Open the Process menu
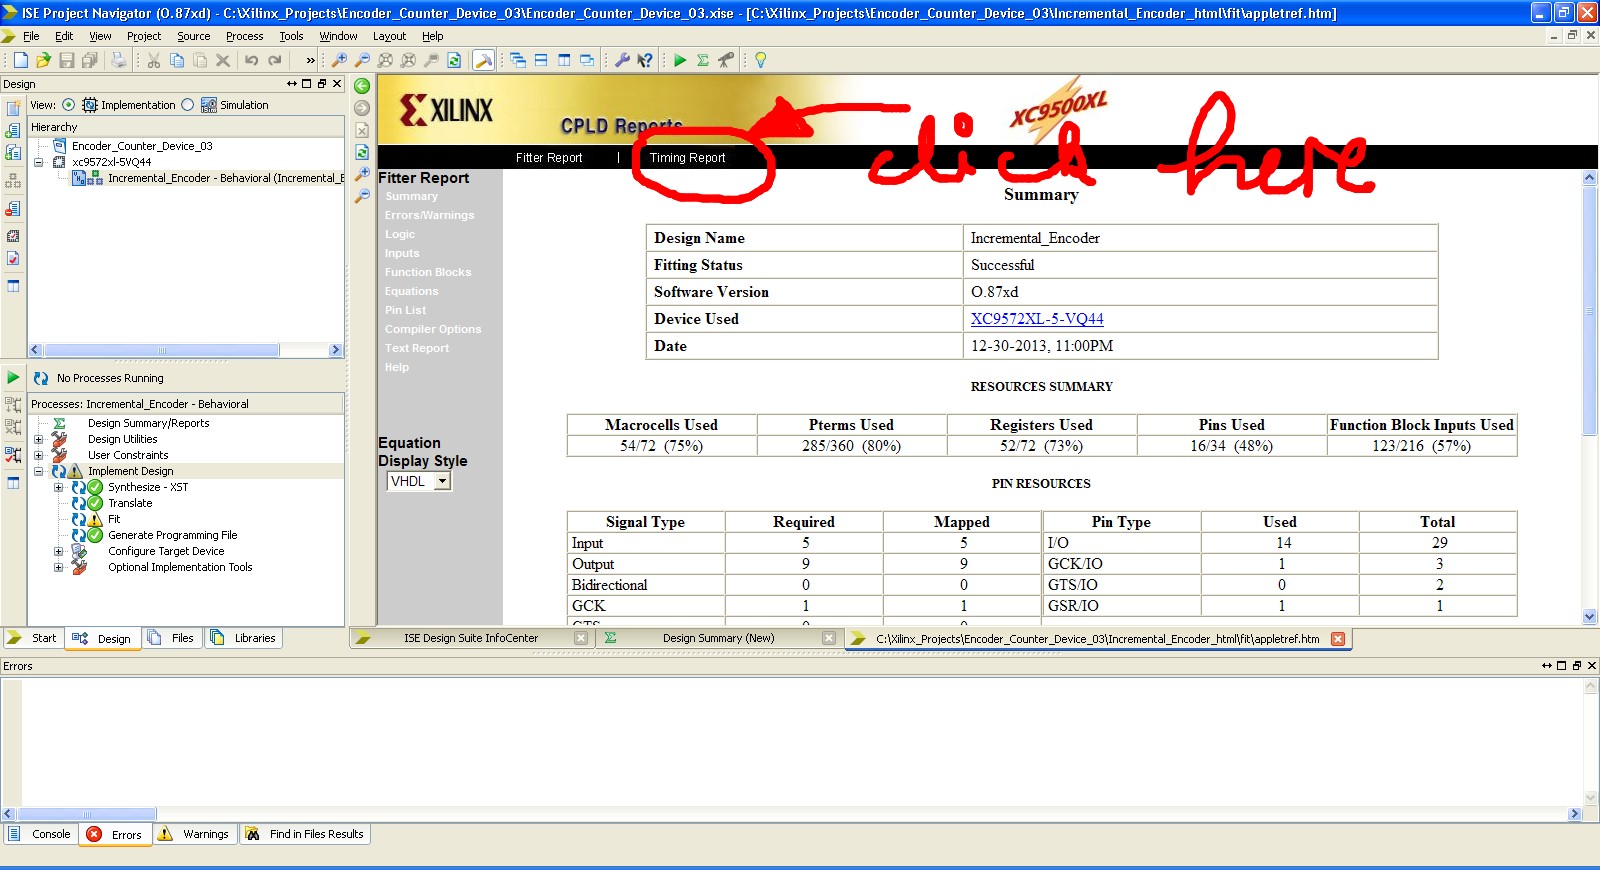The height and width of the screenshot is (870, 1600). tap(244, 36)
